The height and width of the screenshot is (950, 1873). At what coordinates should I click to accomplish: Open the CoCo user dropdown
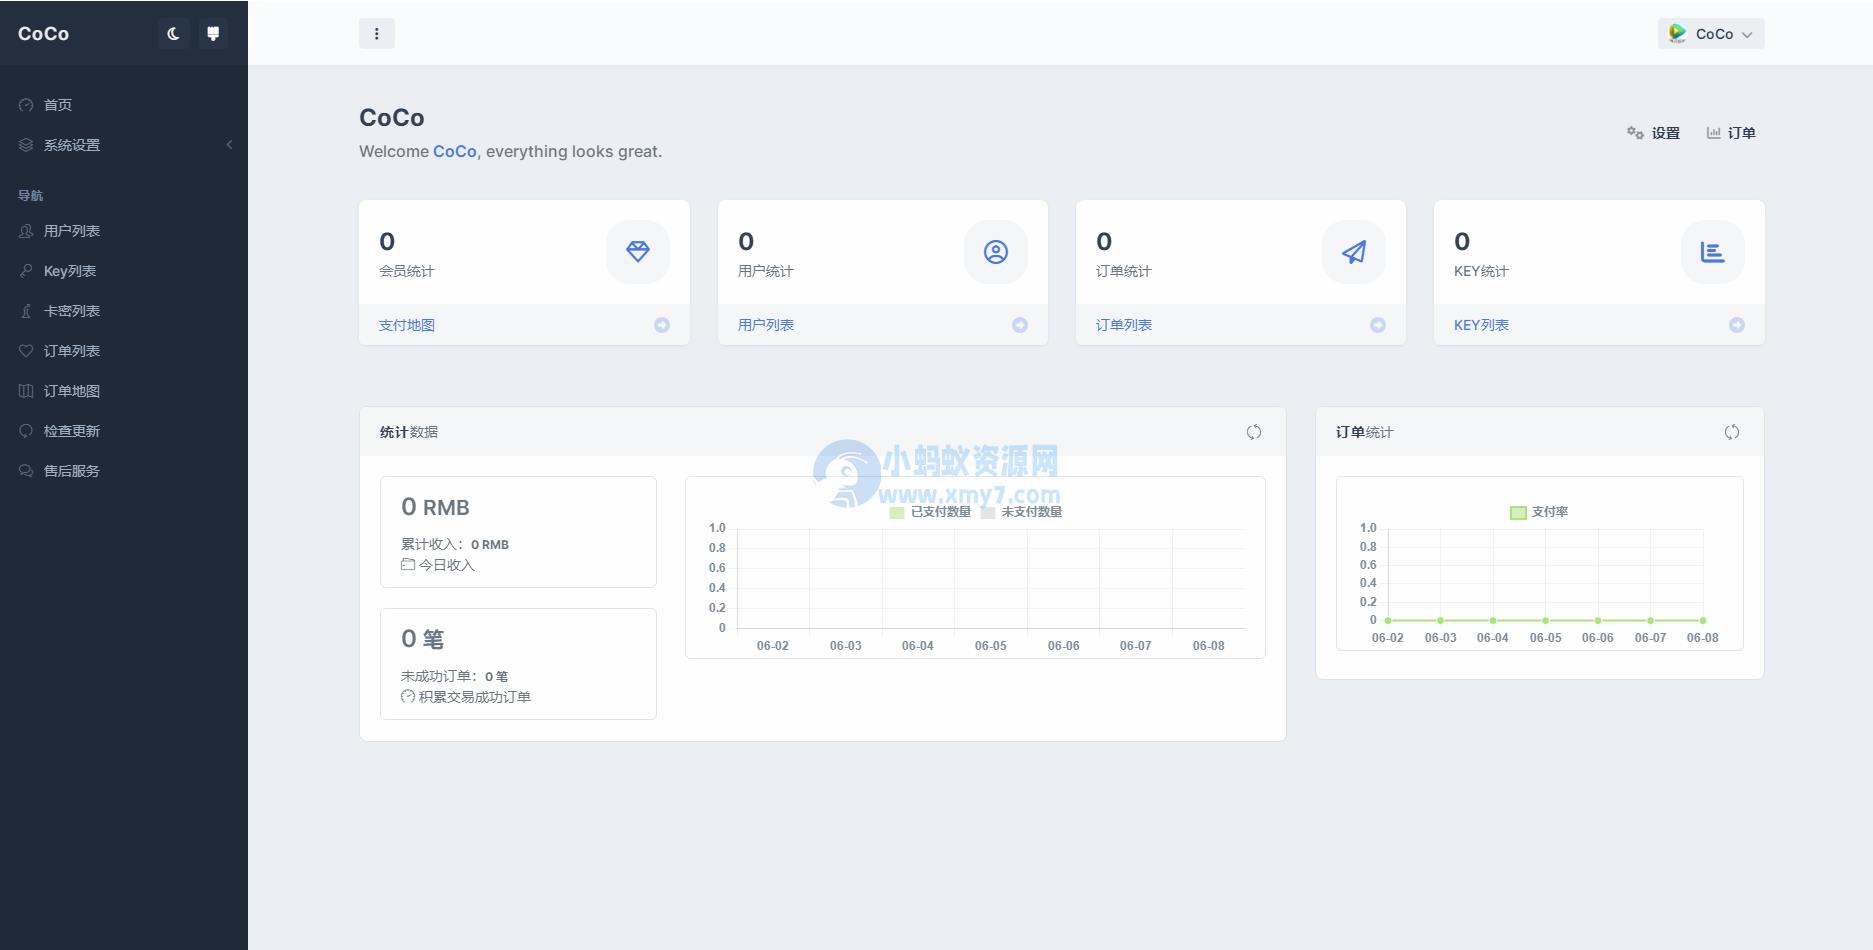(1711, 33)
